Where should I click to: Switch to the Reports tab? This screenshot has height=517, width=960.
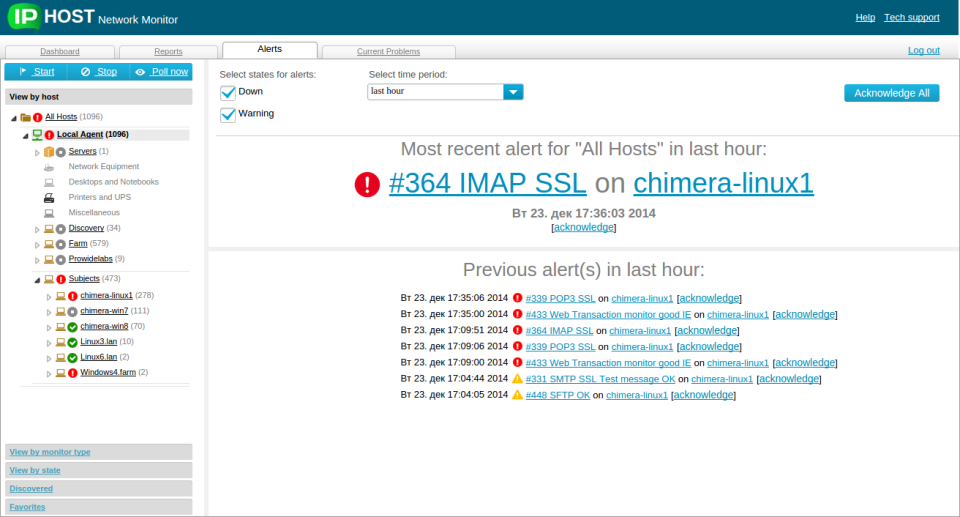pyautogui.click(x=168, y=51)
